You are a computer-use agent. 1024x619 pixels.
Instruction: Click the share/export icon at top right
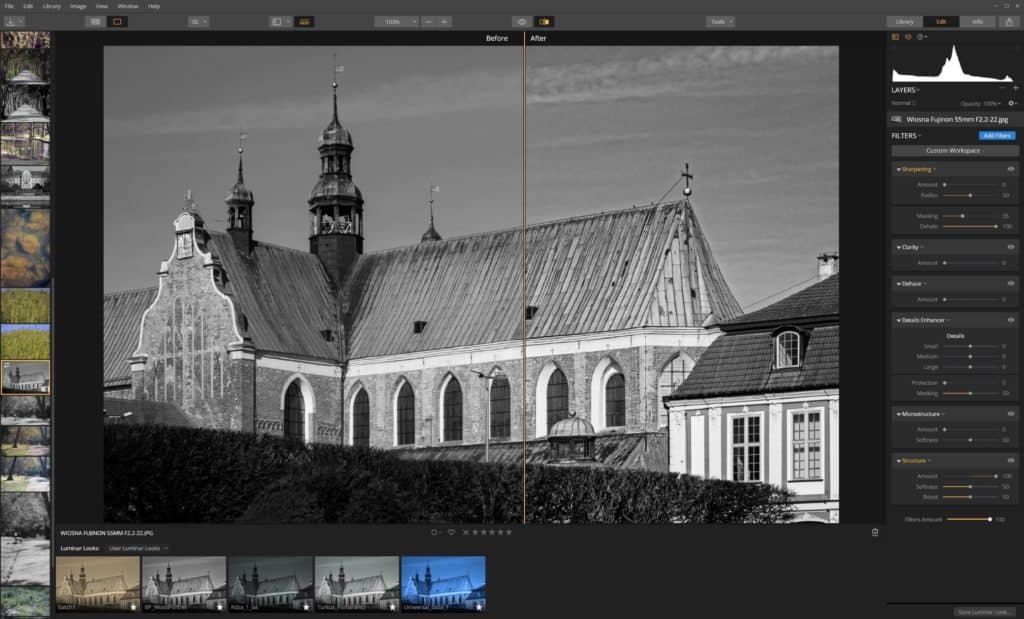click(x=1008, y=21)
